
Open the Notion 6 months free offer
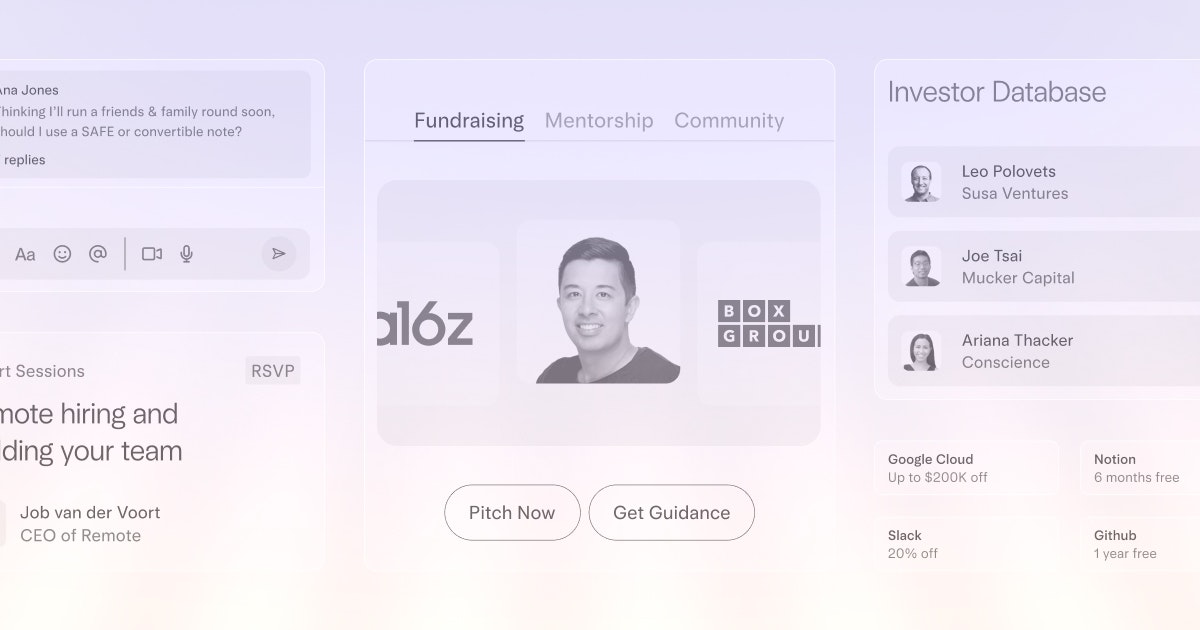pos(1135,467)
